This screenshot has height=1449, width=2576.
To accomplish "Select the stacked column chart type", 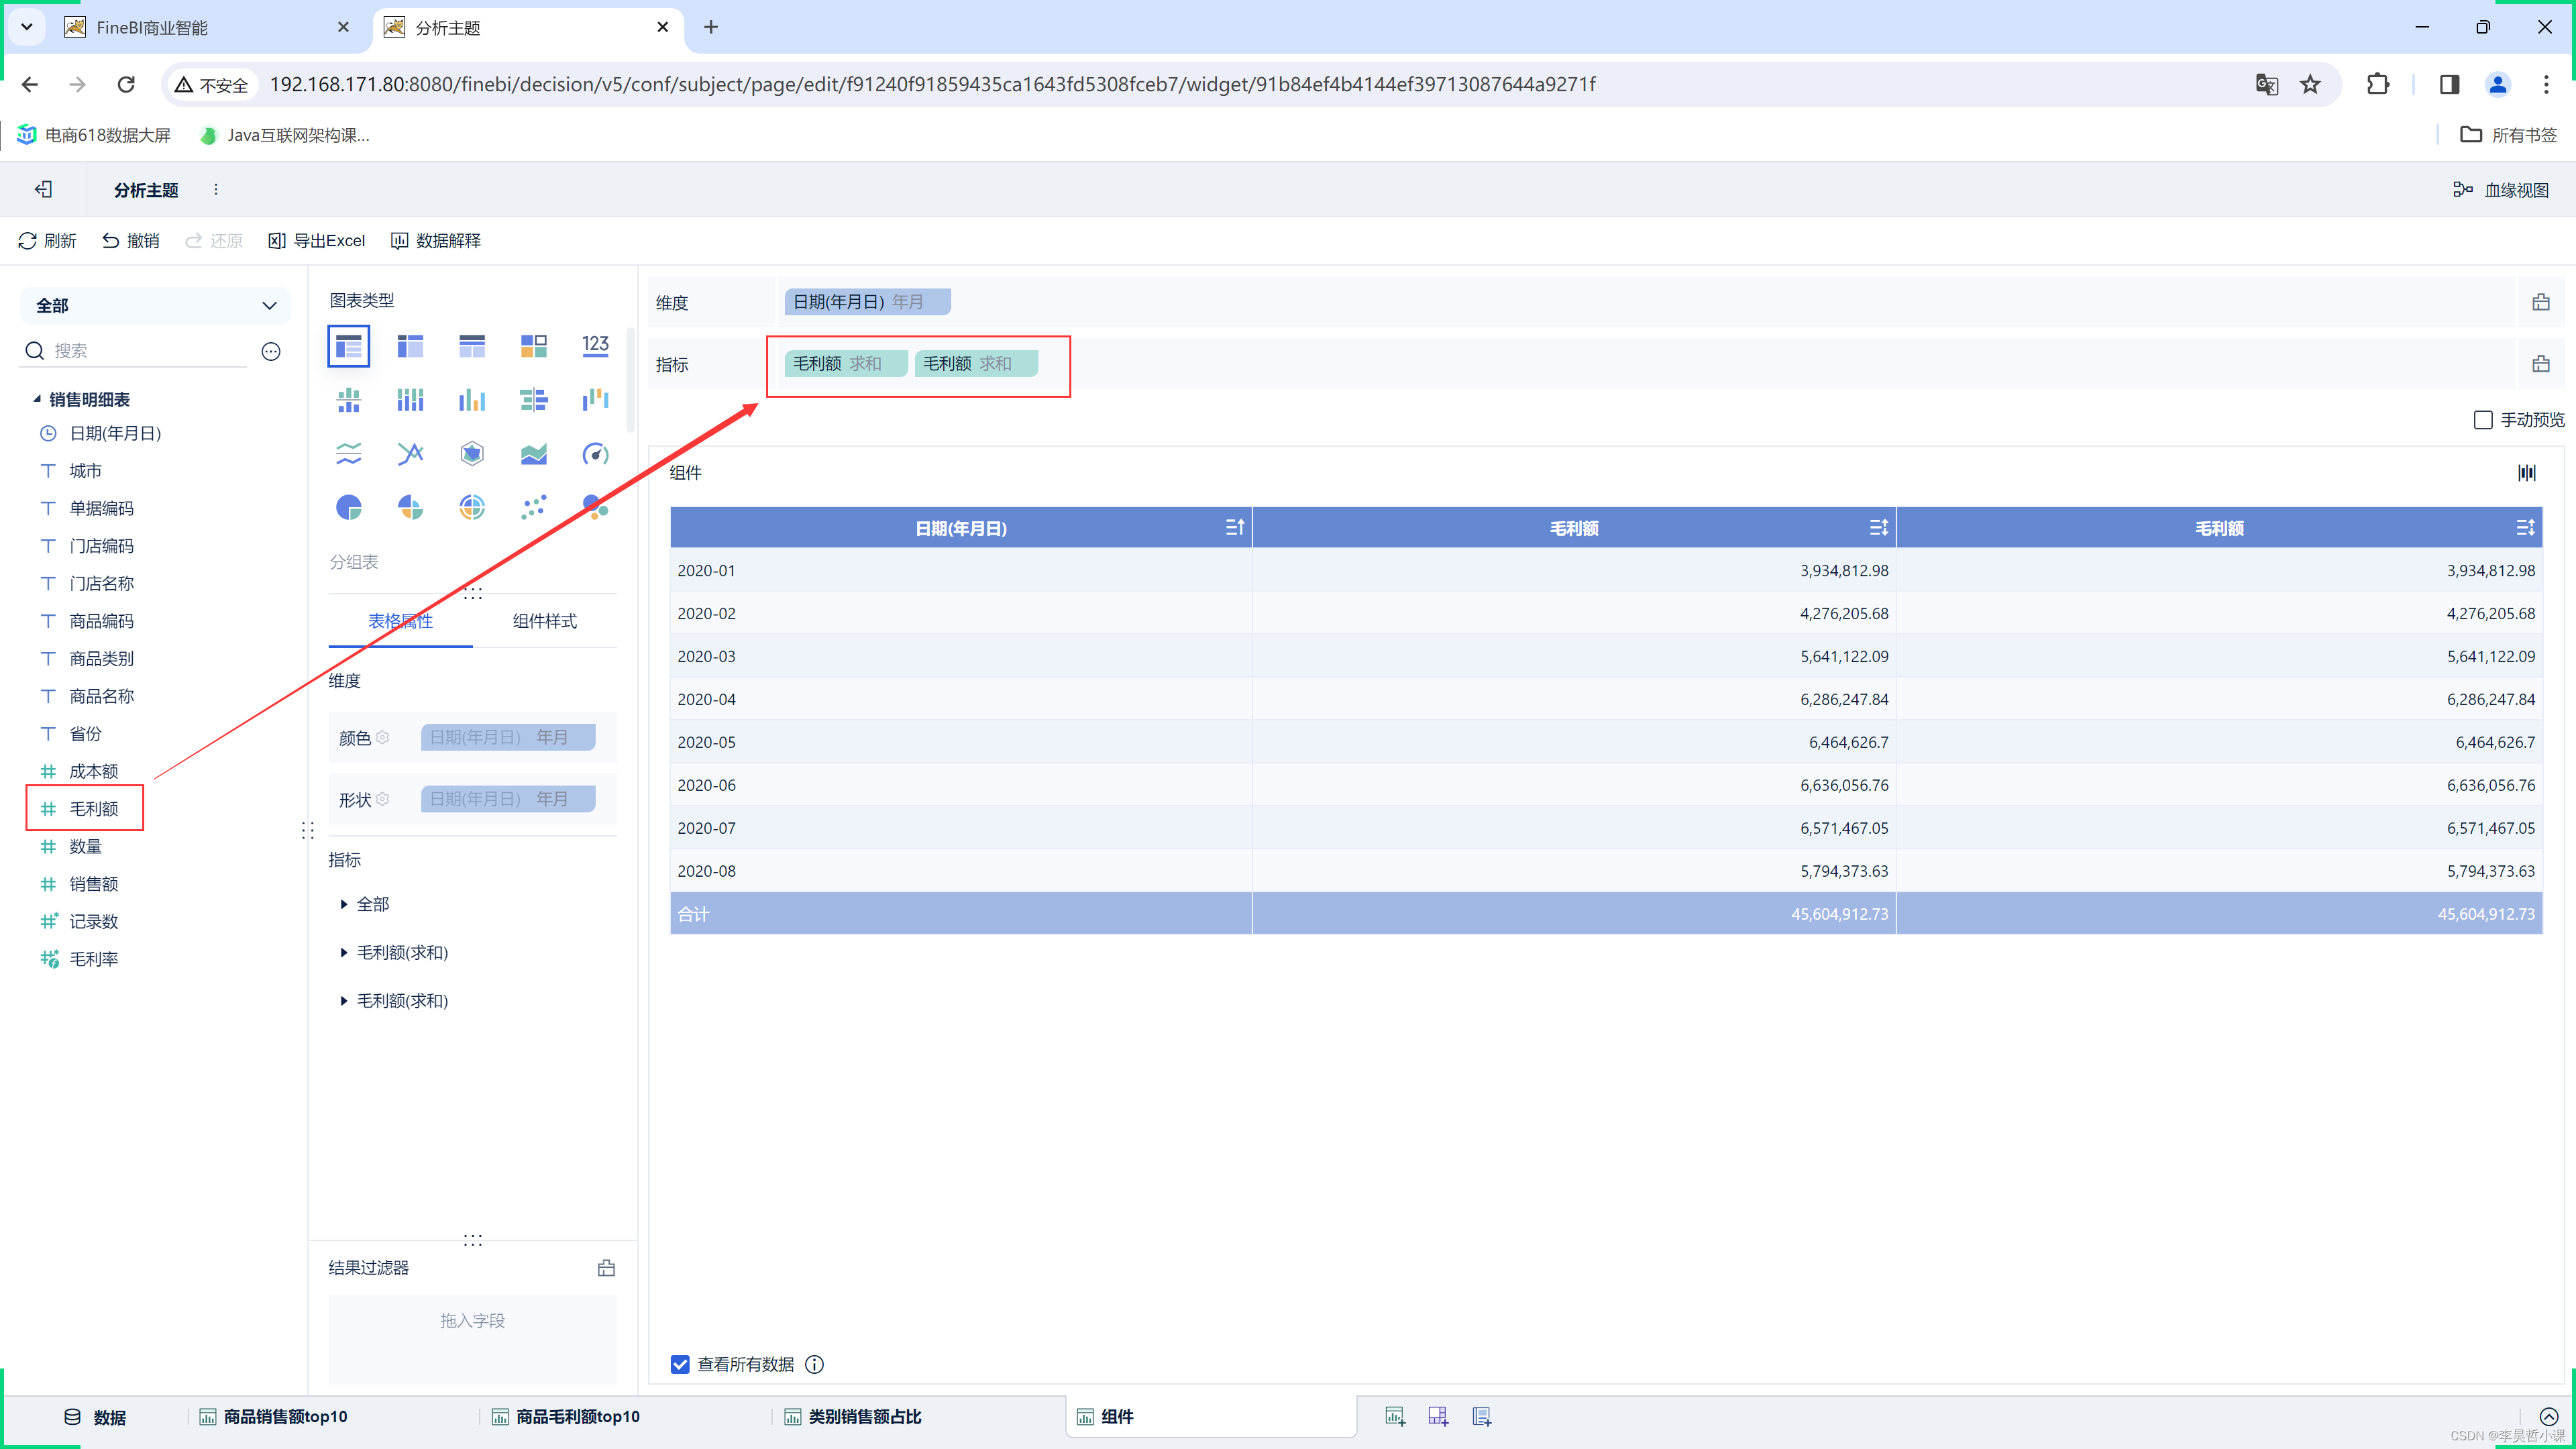I will click(x=410, y=400).
